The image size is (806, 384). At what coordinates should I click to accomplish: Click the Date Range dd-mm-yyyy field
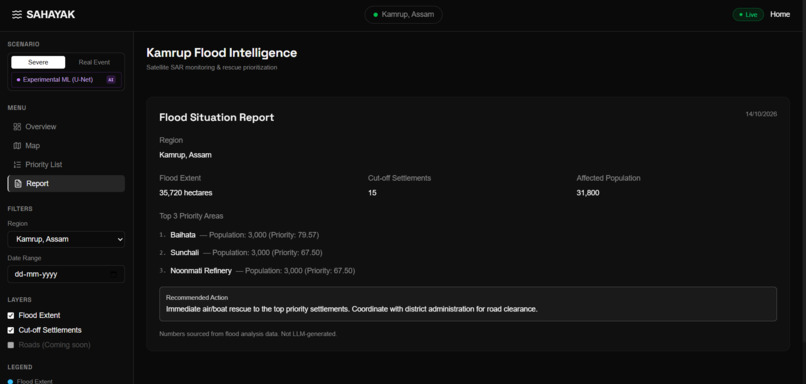tap(66, 275)
